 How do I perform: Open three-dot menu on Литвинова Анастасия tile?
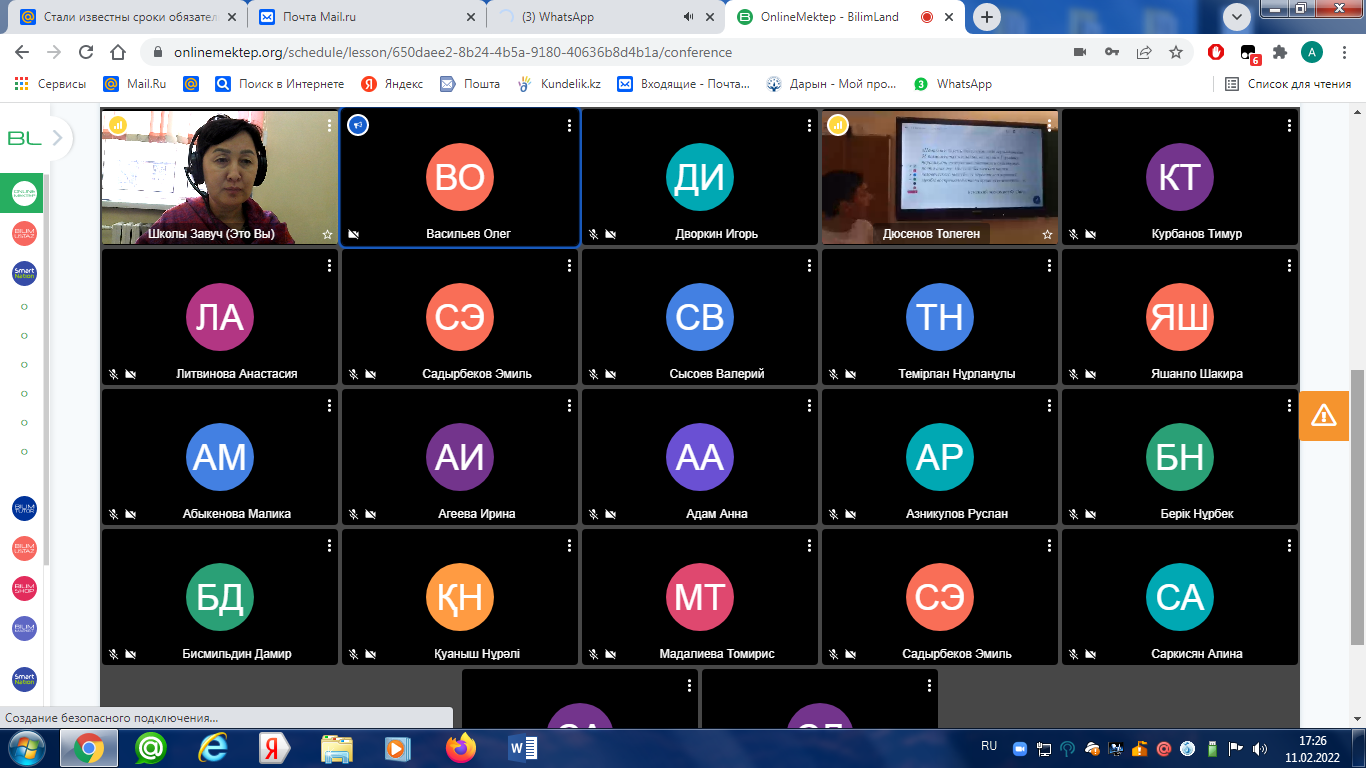click(x=329, y=265)
